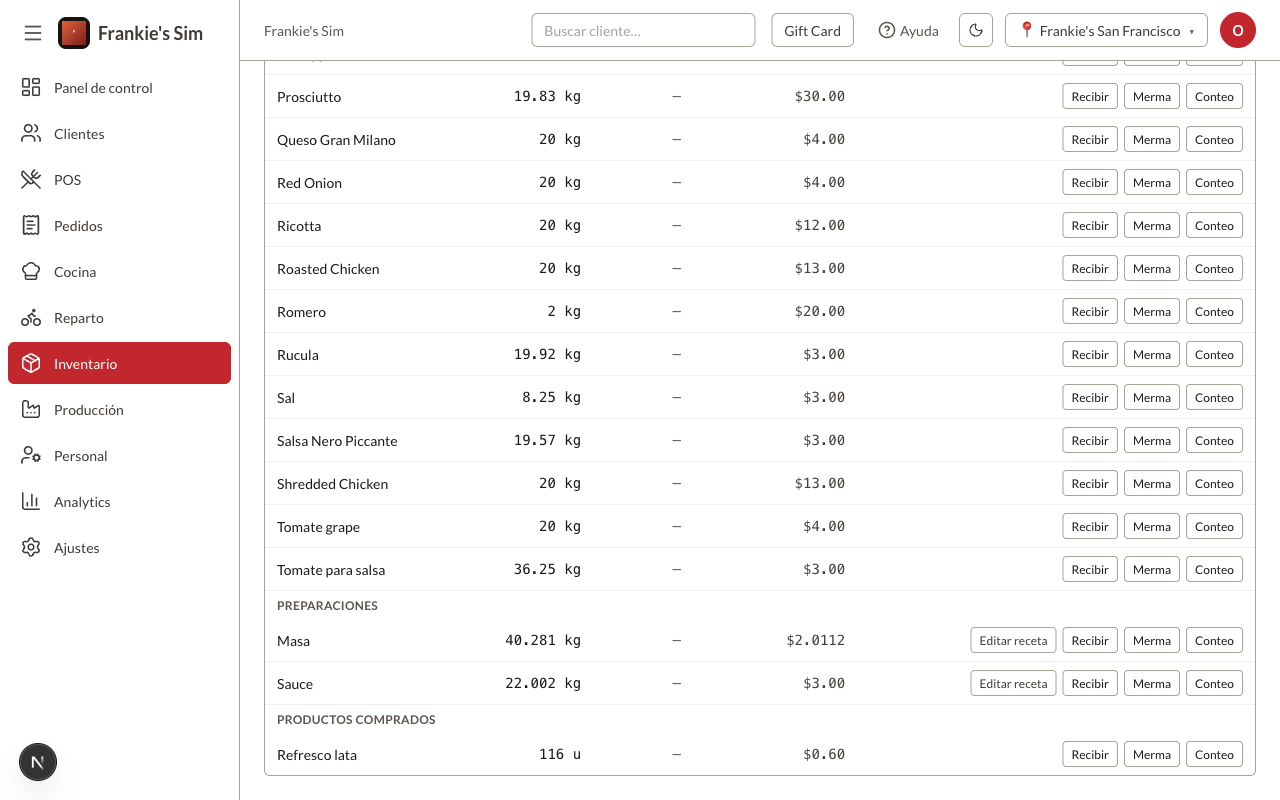Click the POS utensils icon

click(31, 179)
